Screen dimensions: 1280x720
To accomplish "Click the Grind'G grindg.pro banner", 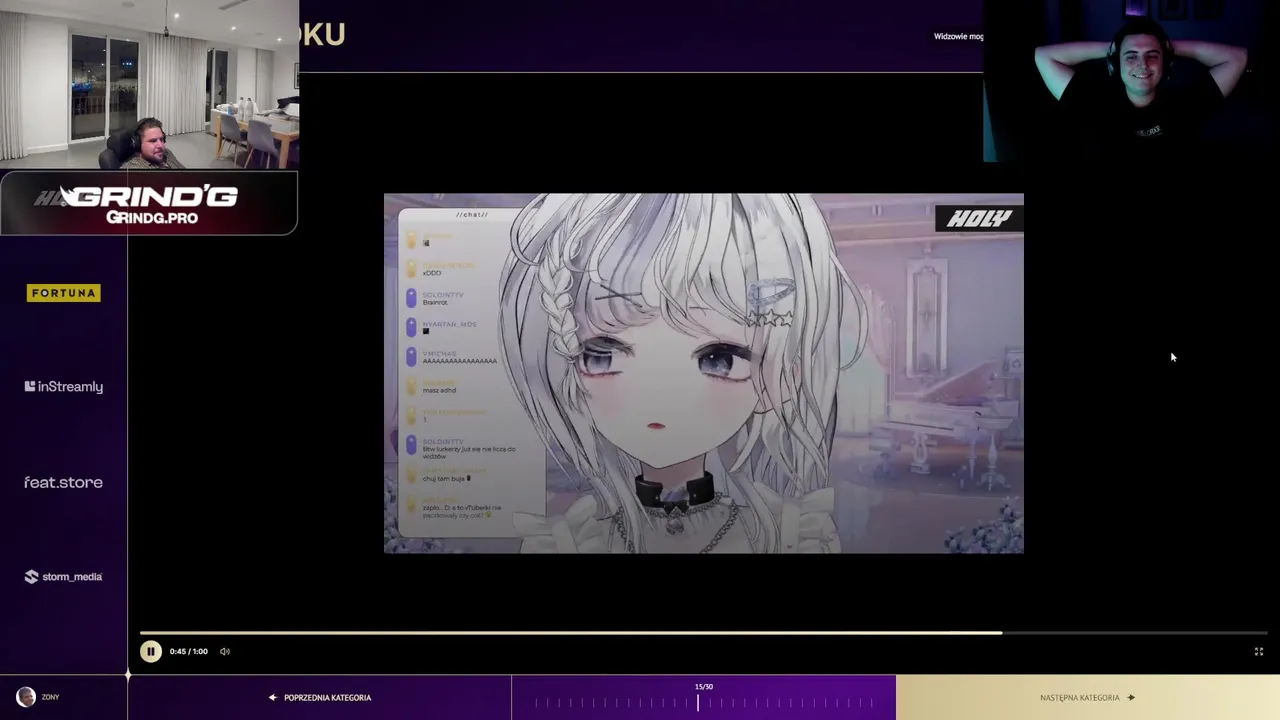I will click(149, 203).
